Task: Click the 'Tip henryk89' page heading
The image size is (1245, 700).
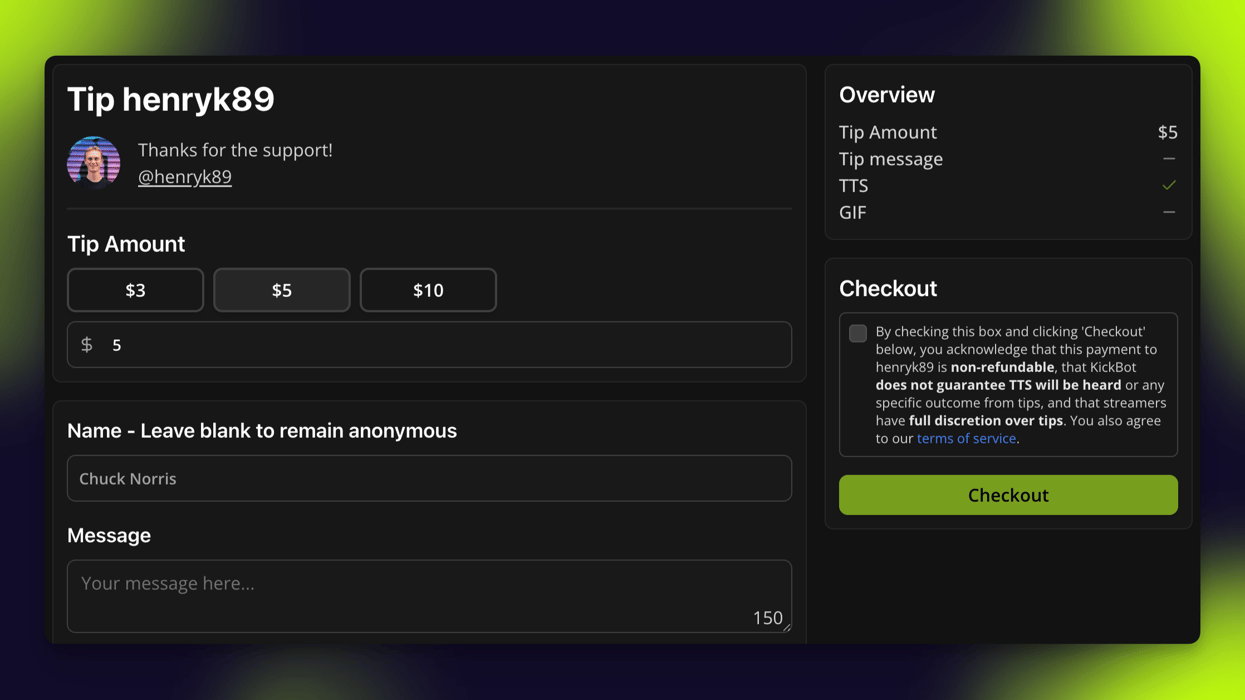Action: pos(171,99)
